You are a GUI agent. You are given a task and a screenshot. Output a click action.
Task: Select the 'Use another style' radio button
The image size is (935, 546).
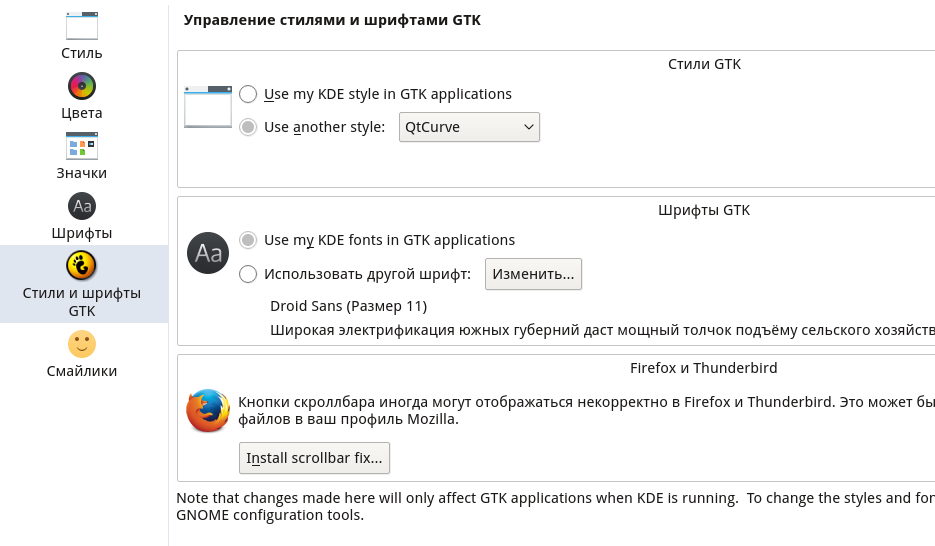click(249, 127)
